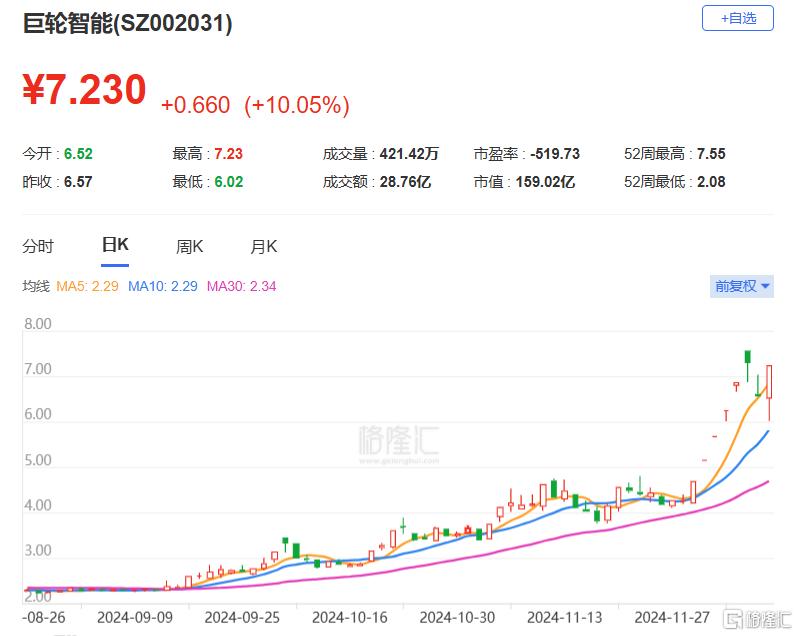Click the 4.00 price axis label
This screenshot has width=798, height=636.
click(x=38, y=505)
